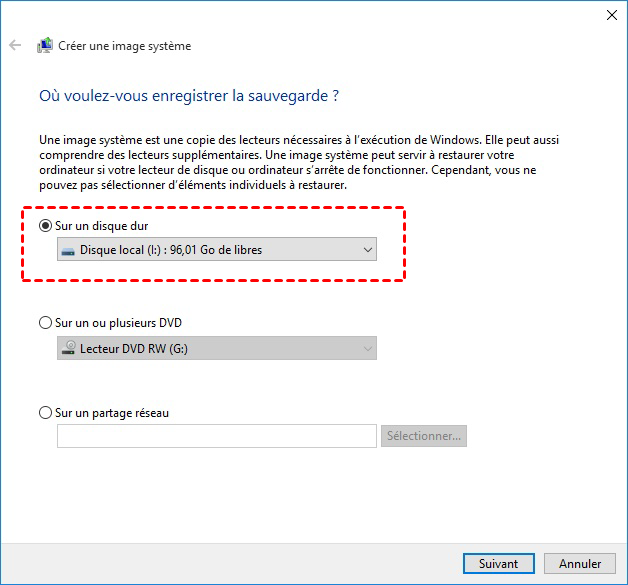The image size is (628, 585).
Task: Open the Disque local (I:) dropdown
Action: point(216,250)
